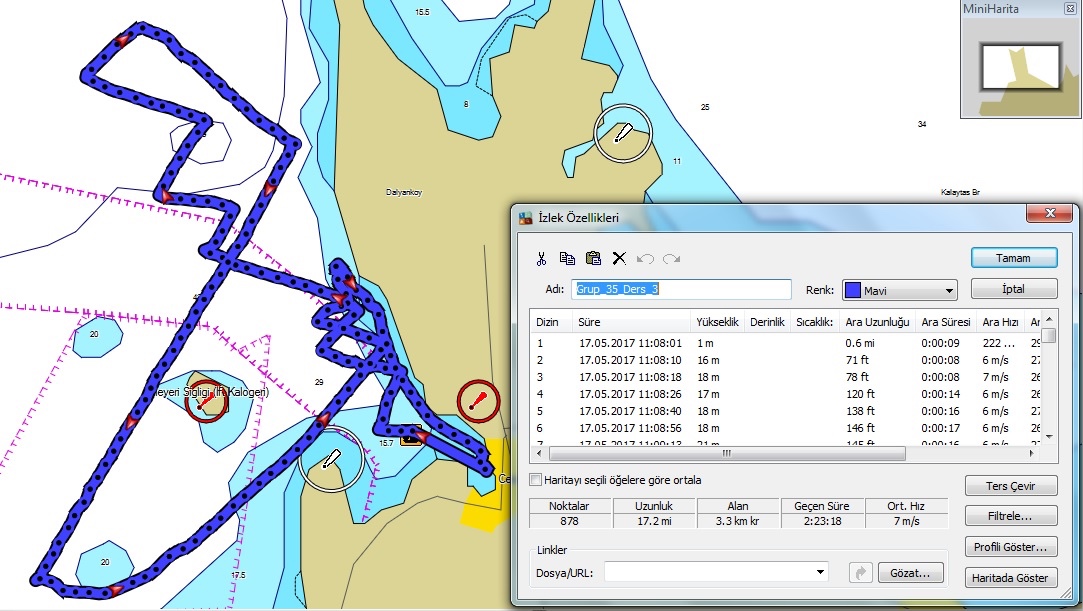Viewport: 1083px width, 611px height.
Task: Click the track list horizontal scrollbar thumb
Action: (727, 454)
